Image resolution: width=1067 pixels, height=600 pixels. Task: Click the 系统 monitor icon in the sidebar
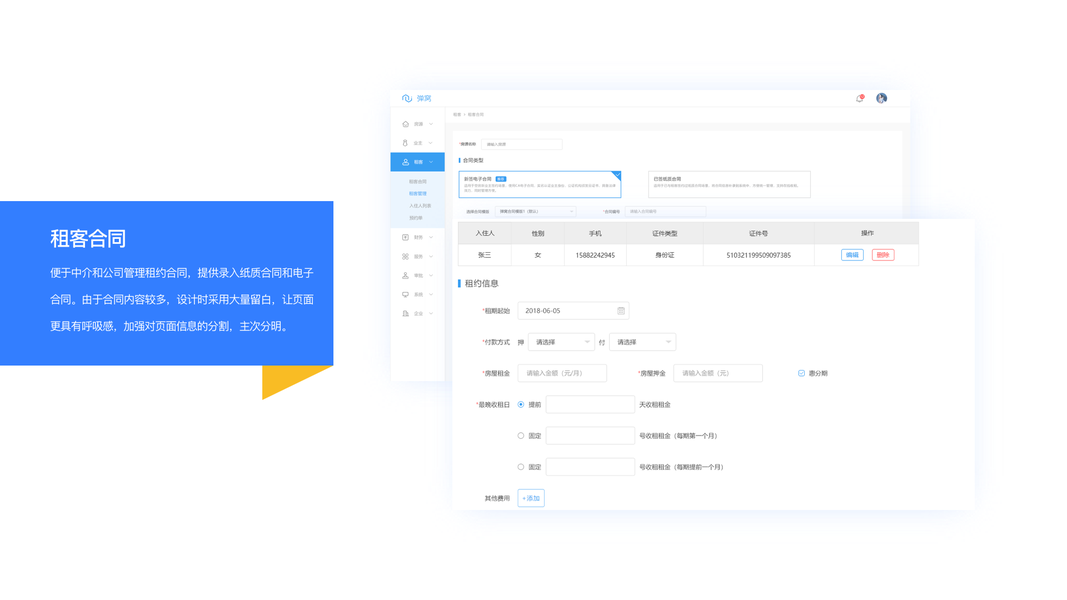point(406,295)
